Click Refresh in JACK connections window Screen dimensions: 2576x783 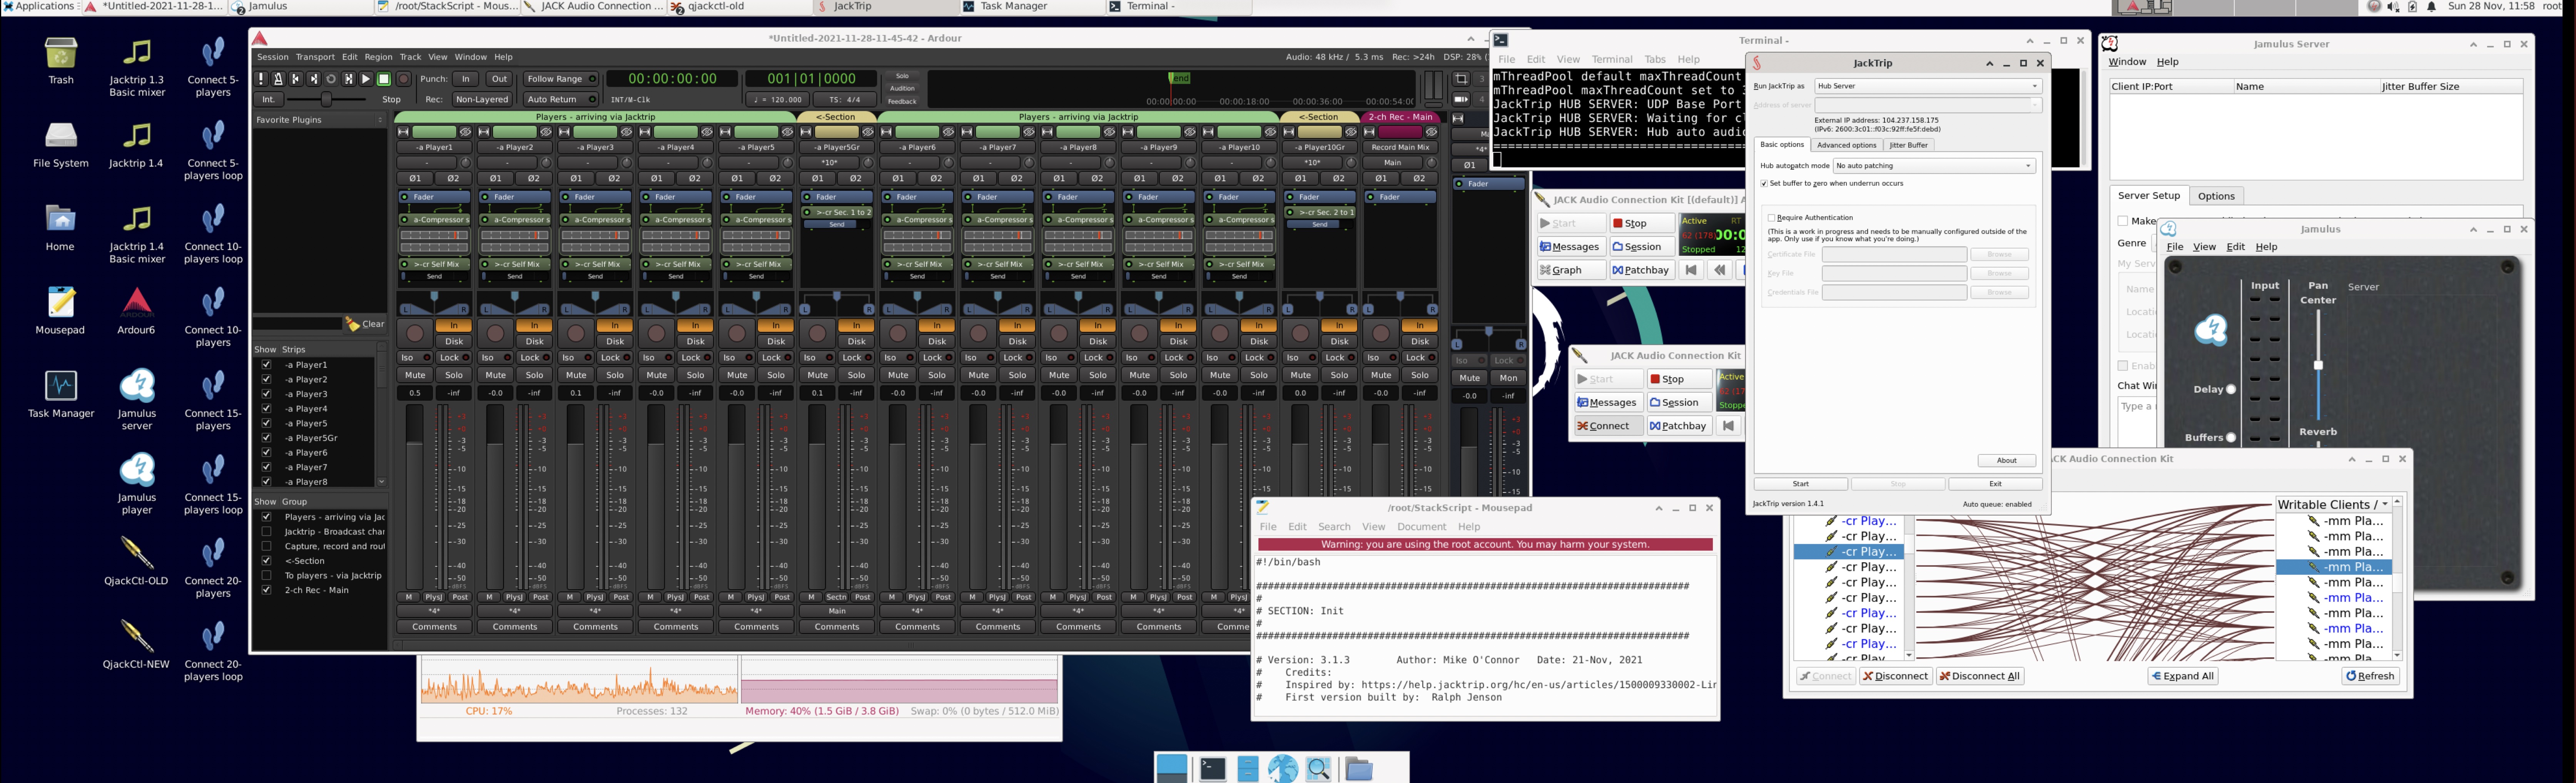2370,677
